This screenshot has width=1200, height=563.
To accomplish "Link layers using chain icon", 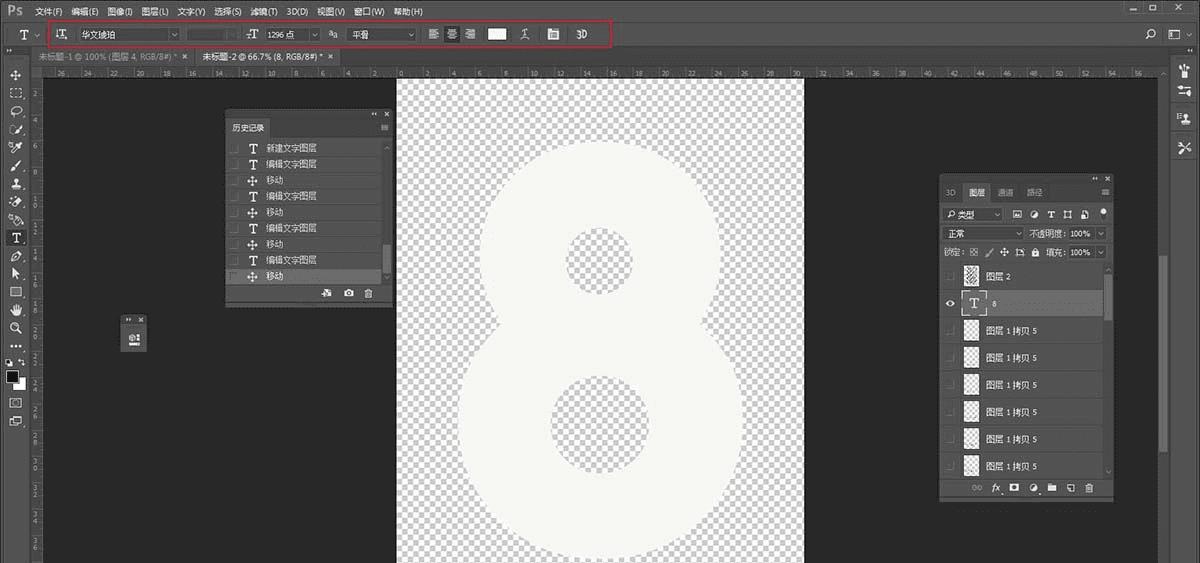I will click(977, 488).
